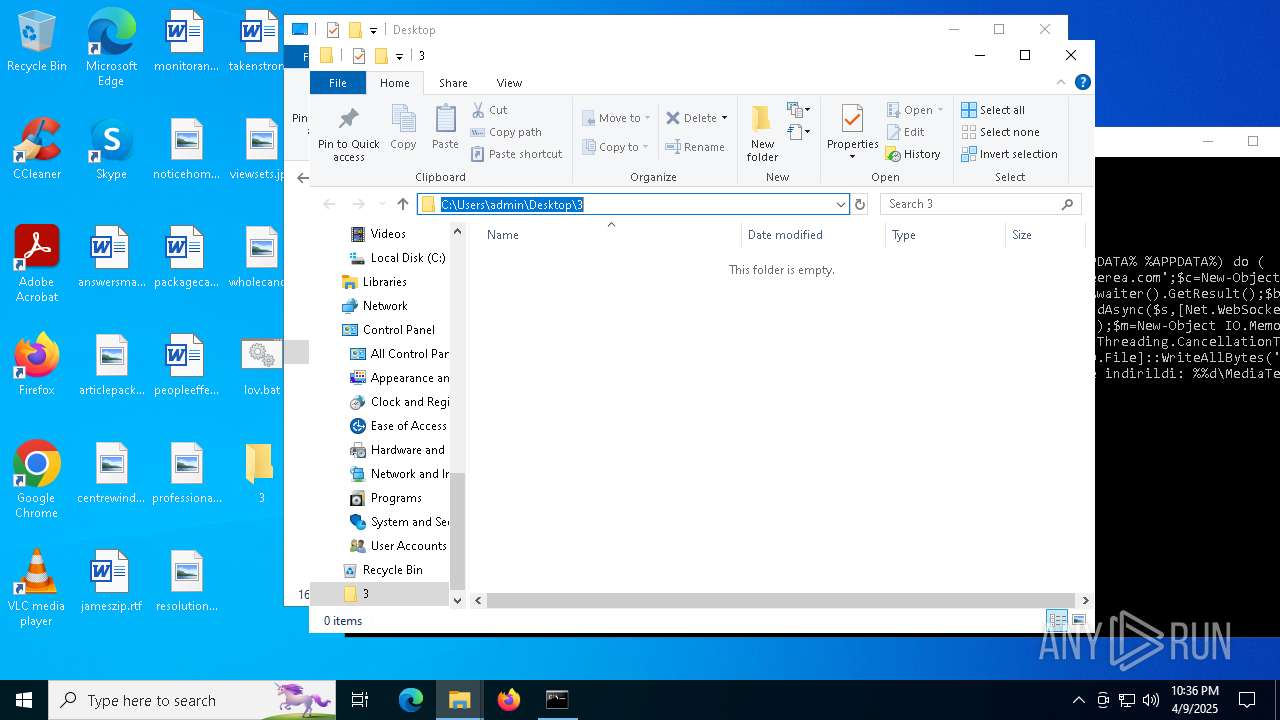The image size is (1280, 720).
Task: Select Recycle Bin desktop icon
Action: coord(37,43)
